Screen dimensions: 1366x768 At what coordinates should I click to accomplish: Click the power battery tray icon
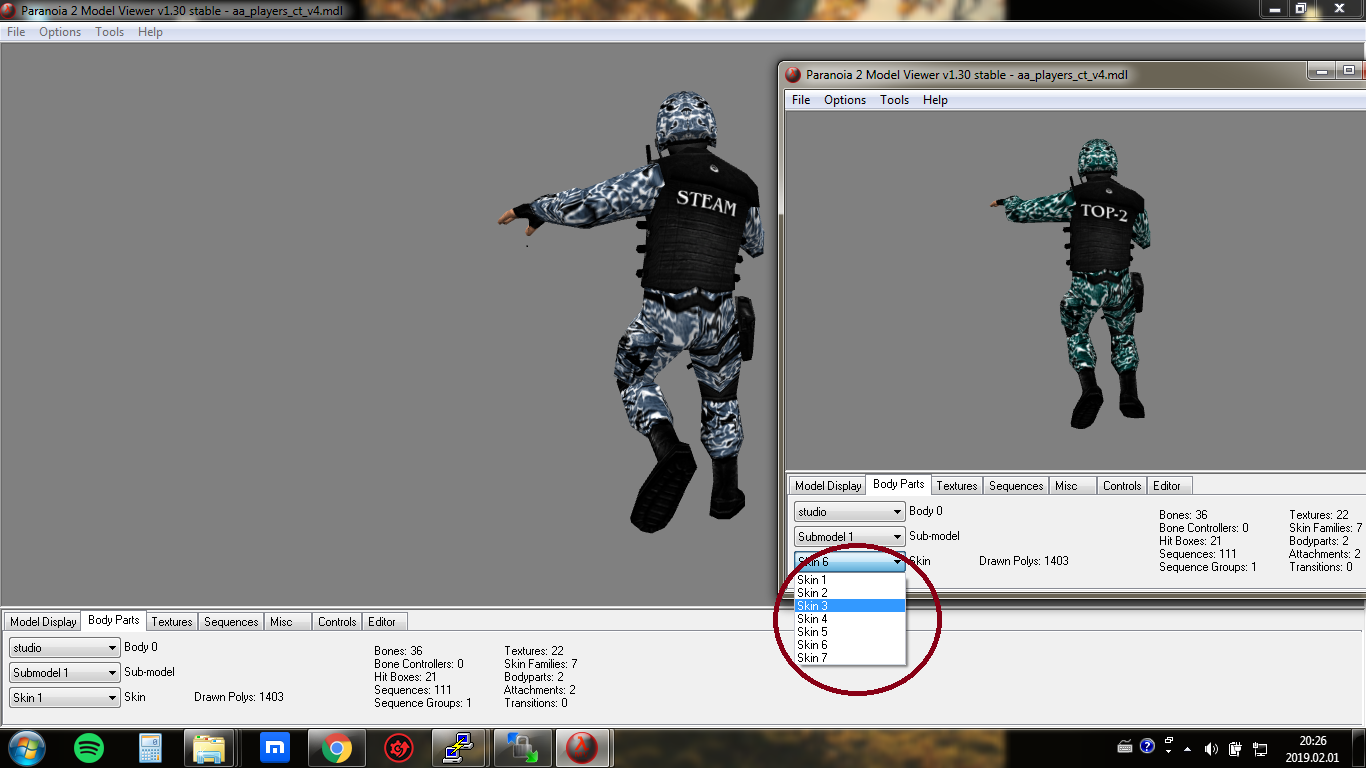click(x=1235, y=748)
